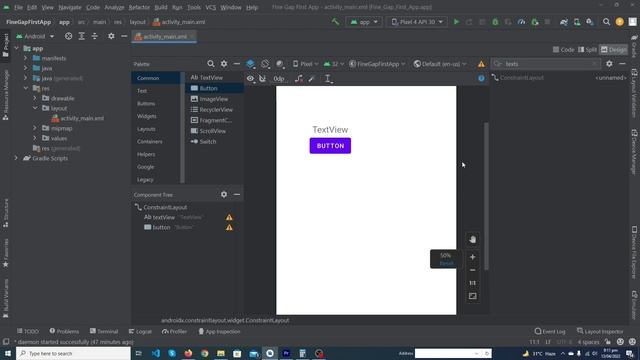Image resolution: width=640 pixels, height=360 pixels.
Task: Open the VCS menu
Action: coord(211,7)
